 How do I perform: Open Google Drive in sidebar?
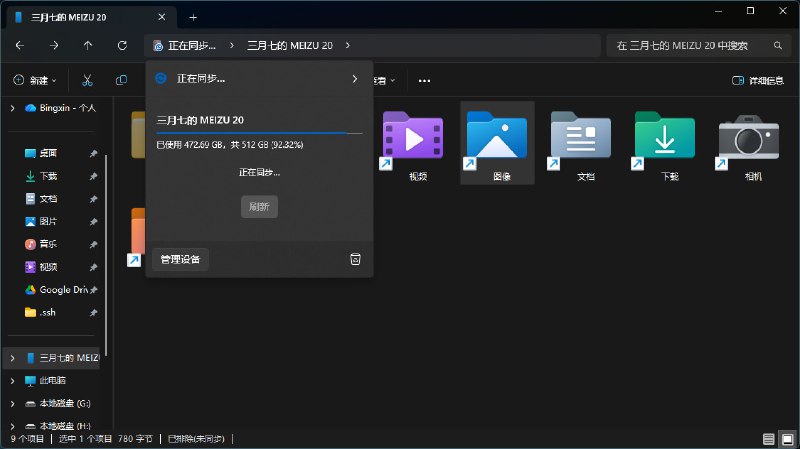[56, 289]
